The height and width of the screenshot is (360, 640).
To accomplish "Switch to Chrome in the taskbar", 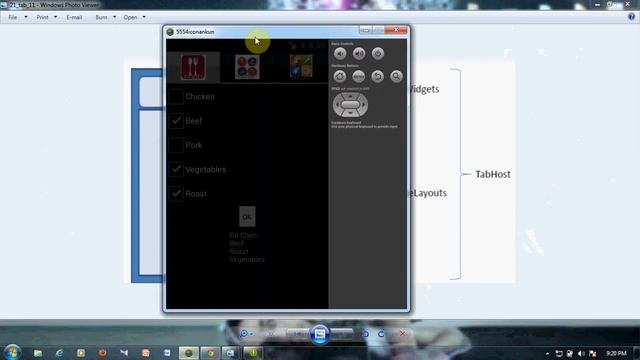I will point(210,353).
